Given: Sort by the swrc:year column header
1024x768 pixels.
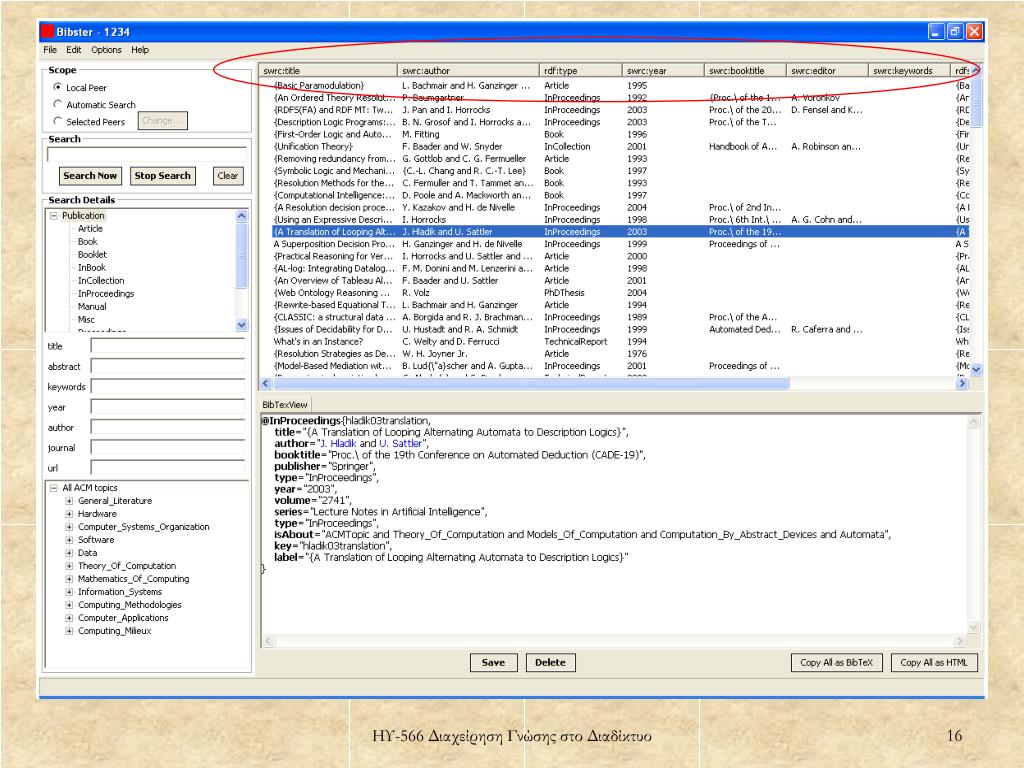Looking at the screenshot, I should pyautogui.click(x=664, y=71).
